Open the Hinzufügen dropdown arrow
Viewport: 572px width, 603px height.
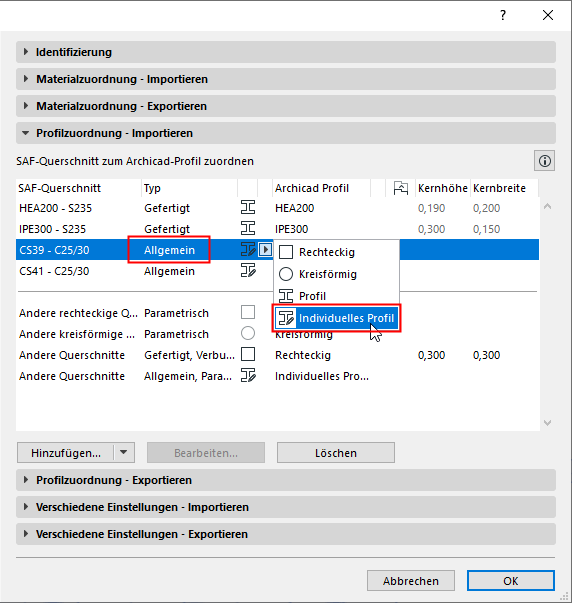pyautogui.click(x=124, y=452)
